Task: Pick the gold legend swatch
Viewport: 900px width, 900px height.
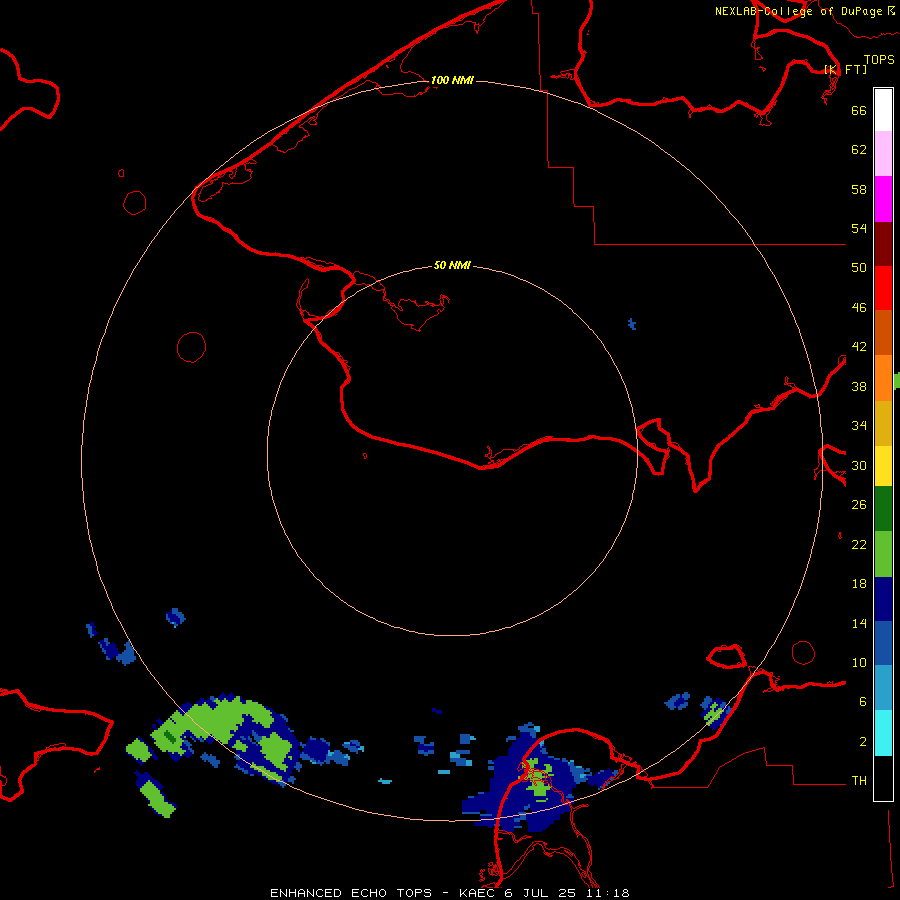Action: 883,423
